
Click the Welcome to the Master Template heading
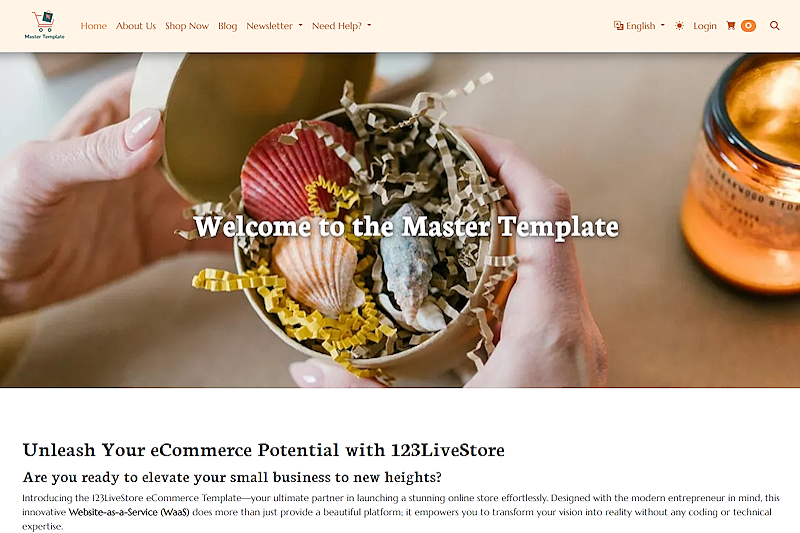[x=406, y=226]
